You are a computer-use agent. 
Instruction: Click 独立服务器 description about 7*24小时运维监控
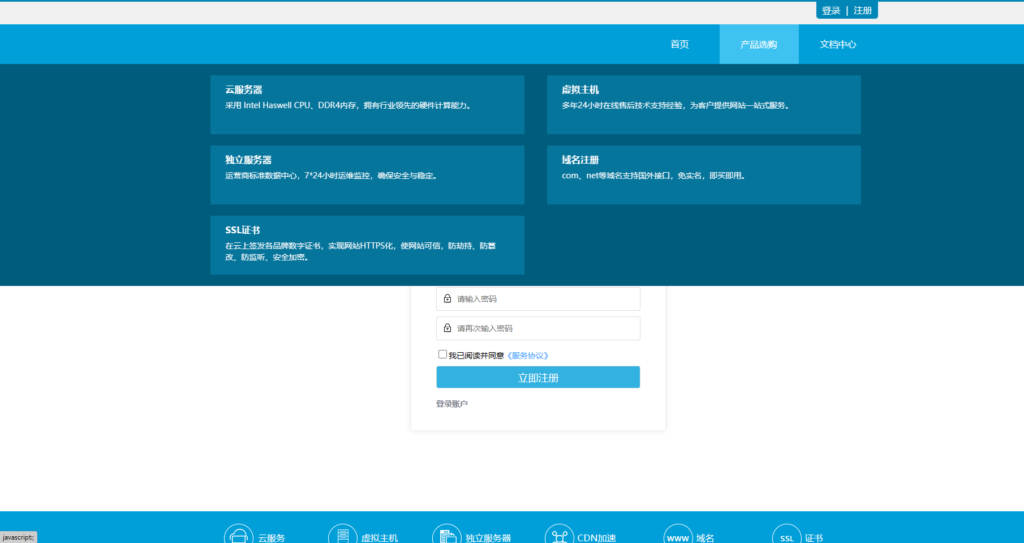click(331, 176)
